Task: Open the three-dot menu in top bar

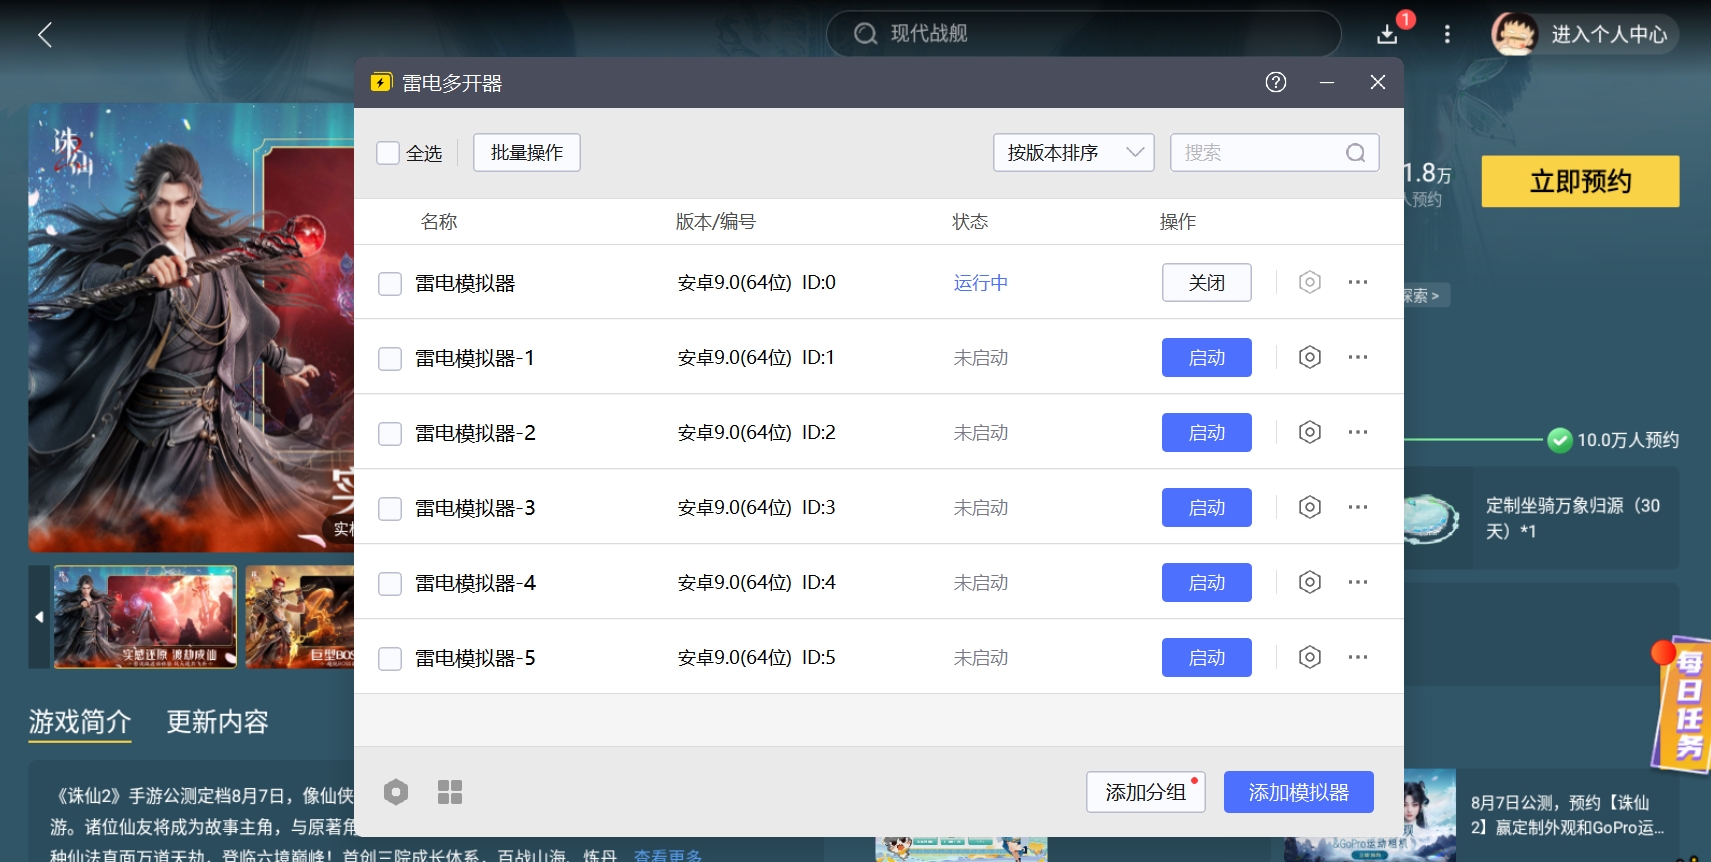Action: click(x=1446, y=34)
